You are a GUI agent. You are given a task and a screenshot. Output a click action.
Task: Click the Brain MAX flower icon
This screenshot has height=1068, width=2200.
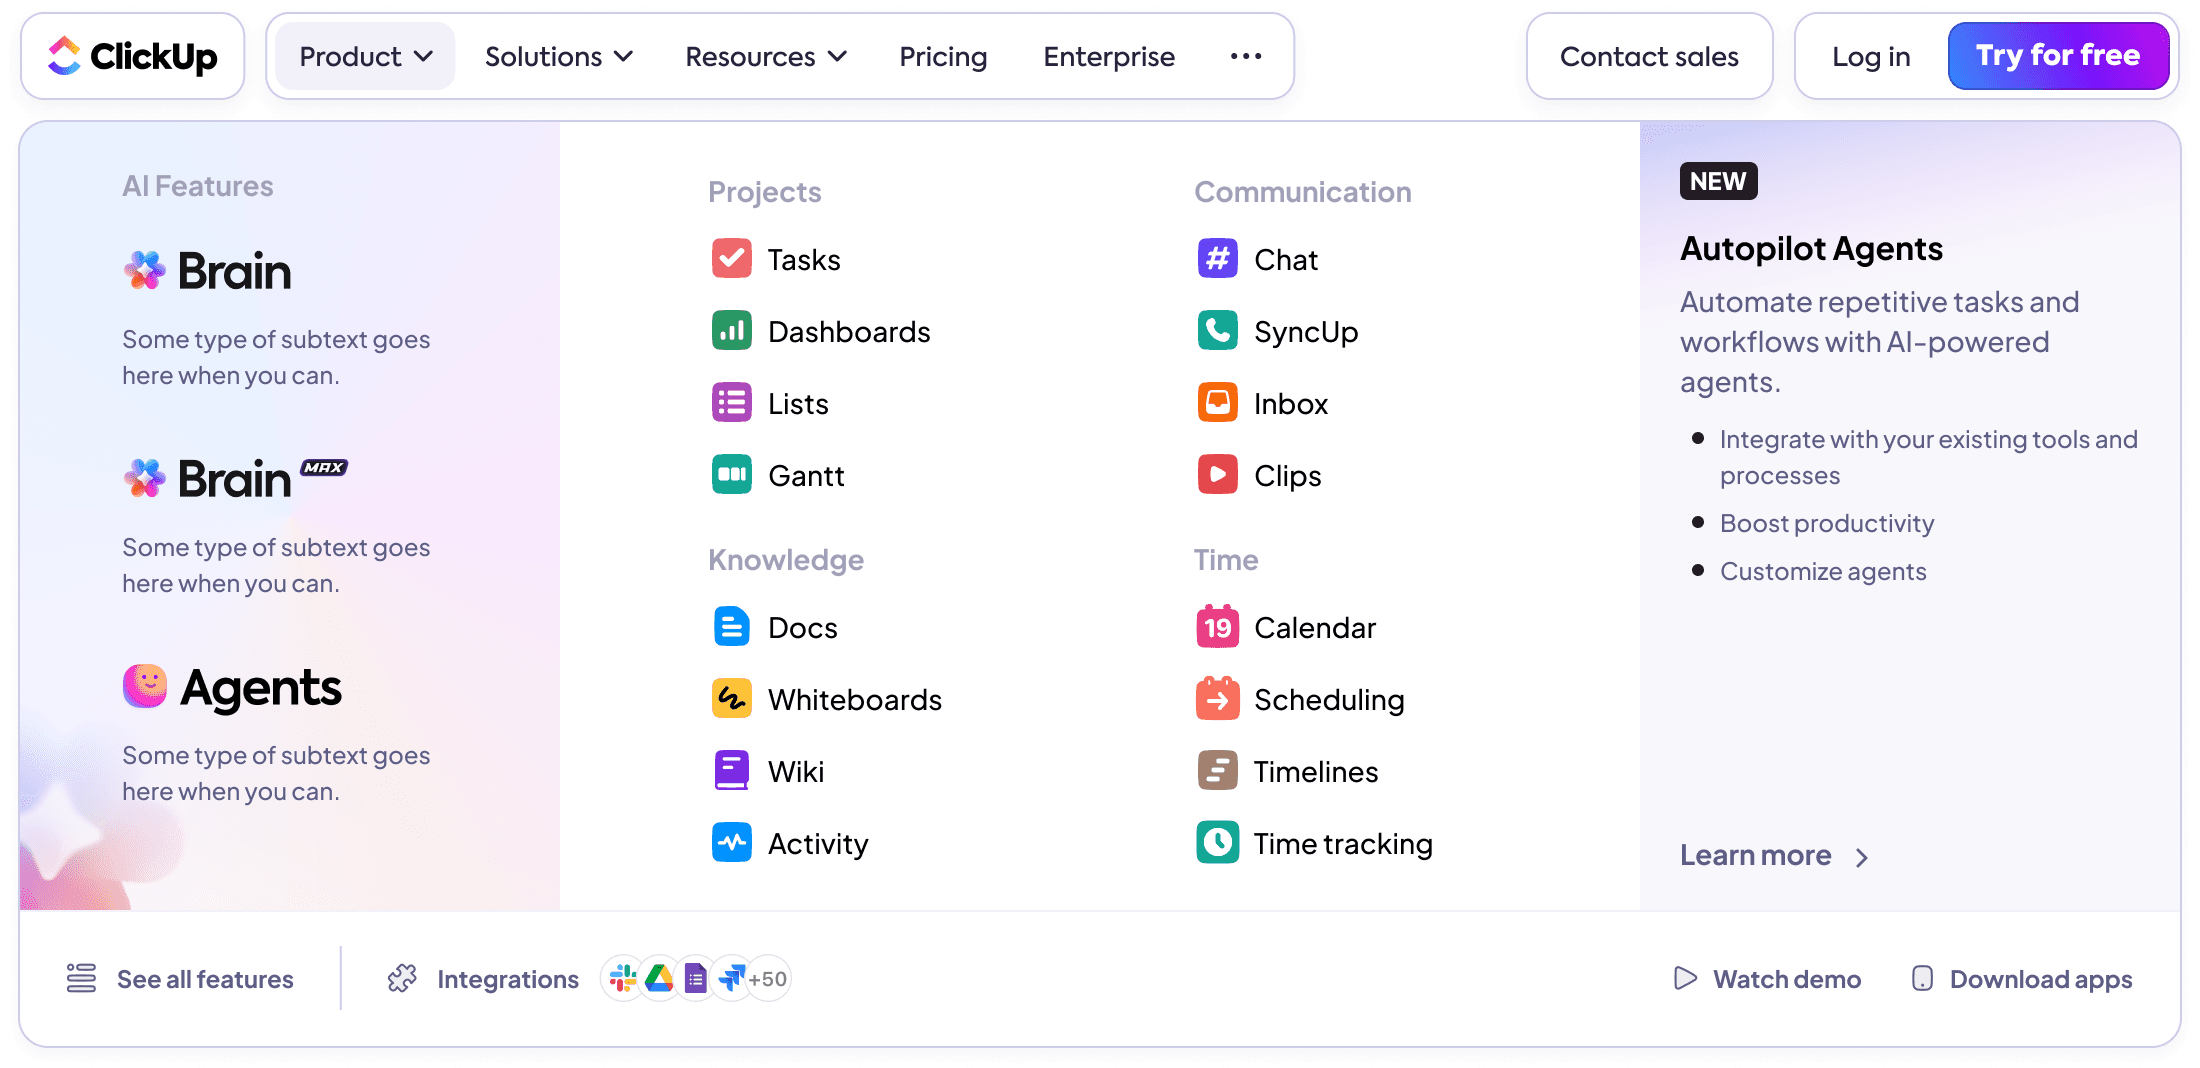point(145,478)
